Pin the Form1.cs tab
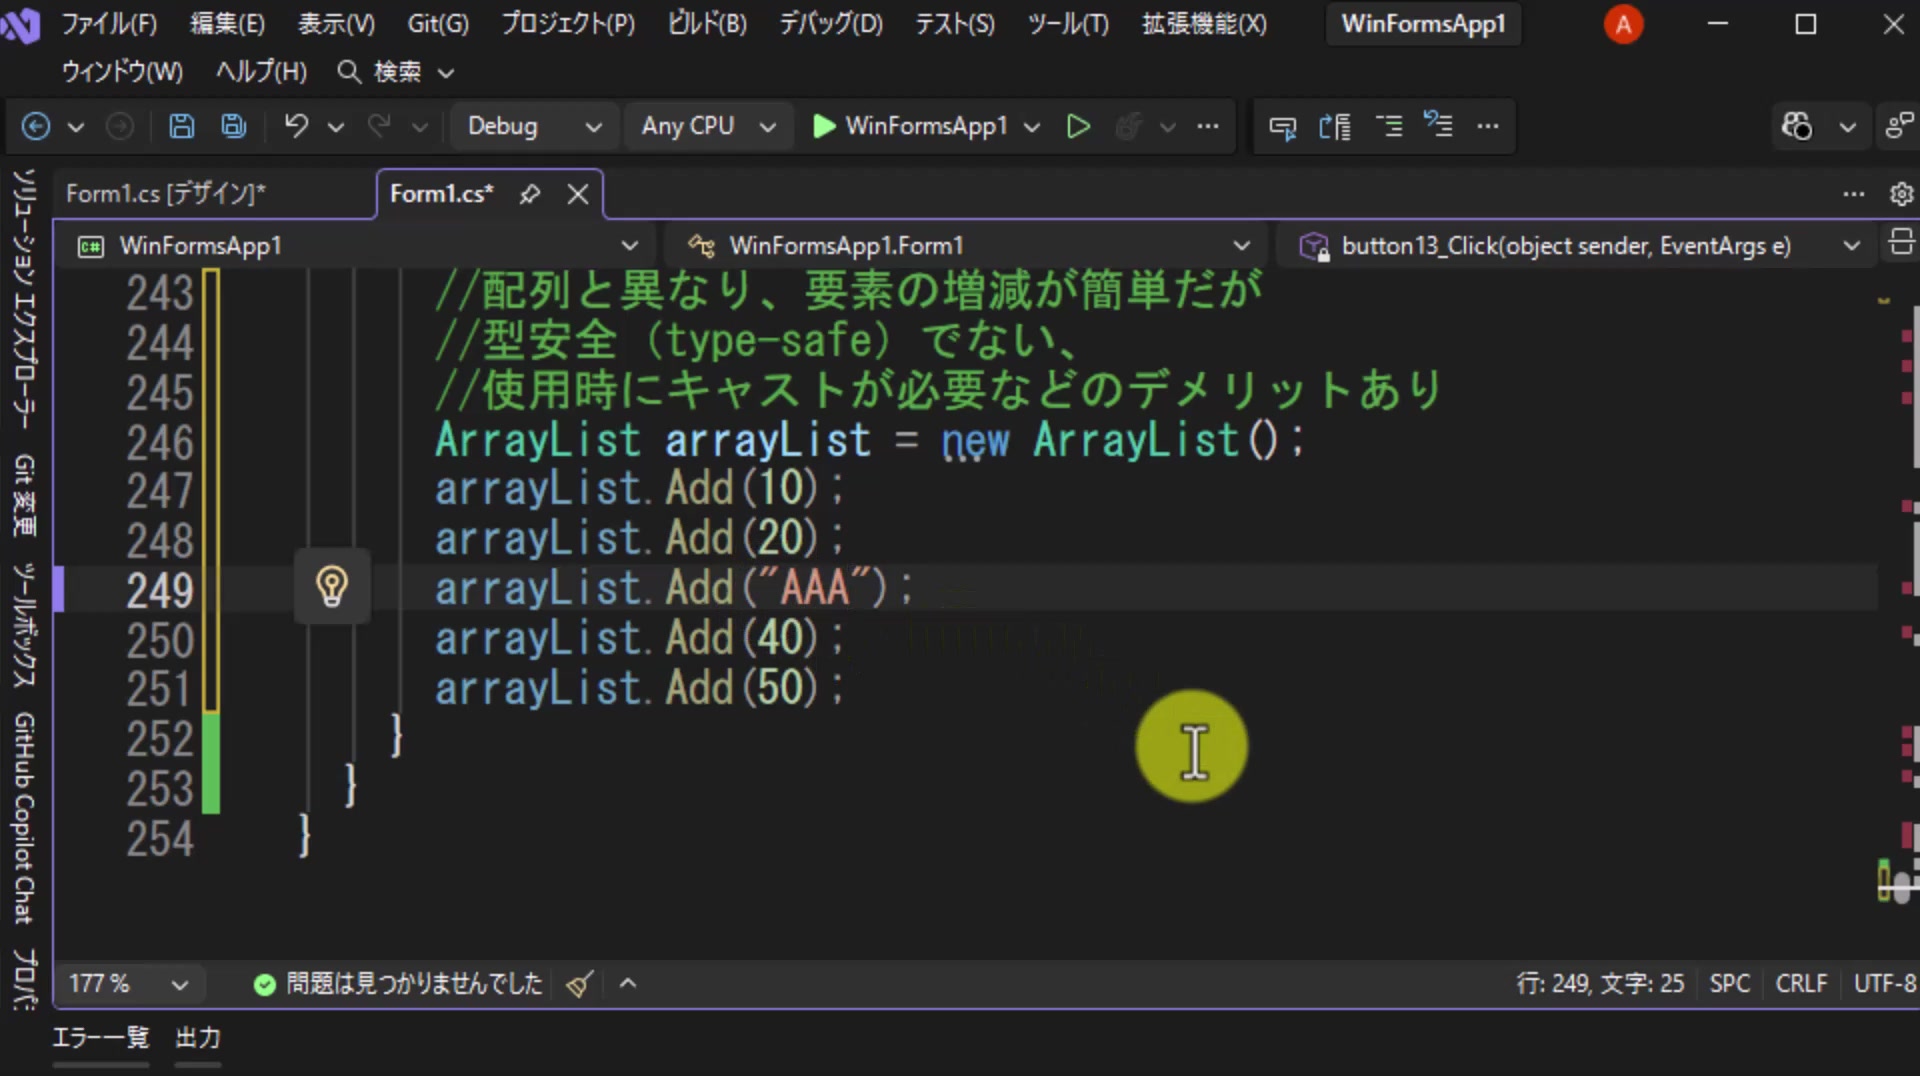The width and height of the screenshot is (1920, 1076). click(x=530, y=194)
